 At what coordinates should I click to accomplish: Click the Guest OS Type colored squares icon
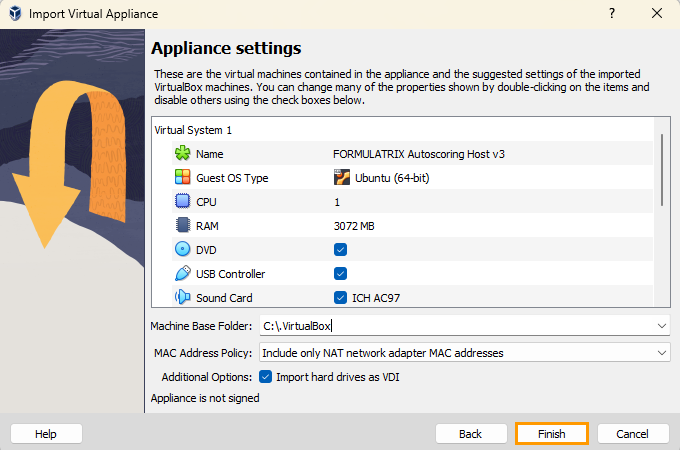point(183,177)
